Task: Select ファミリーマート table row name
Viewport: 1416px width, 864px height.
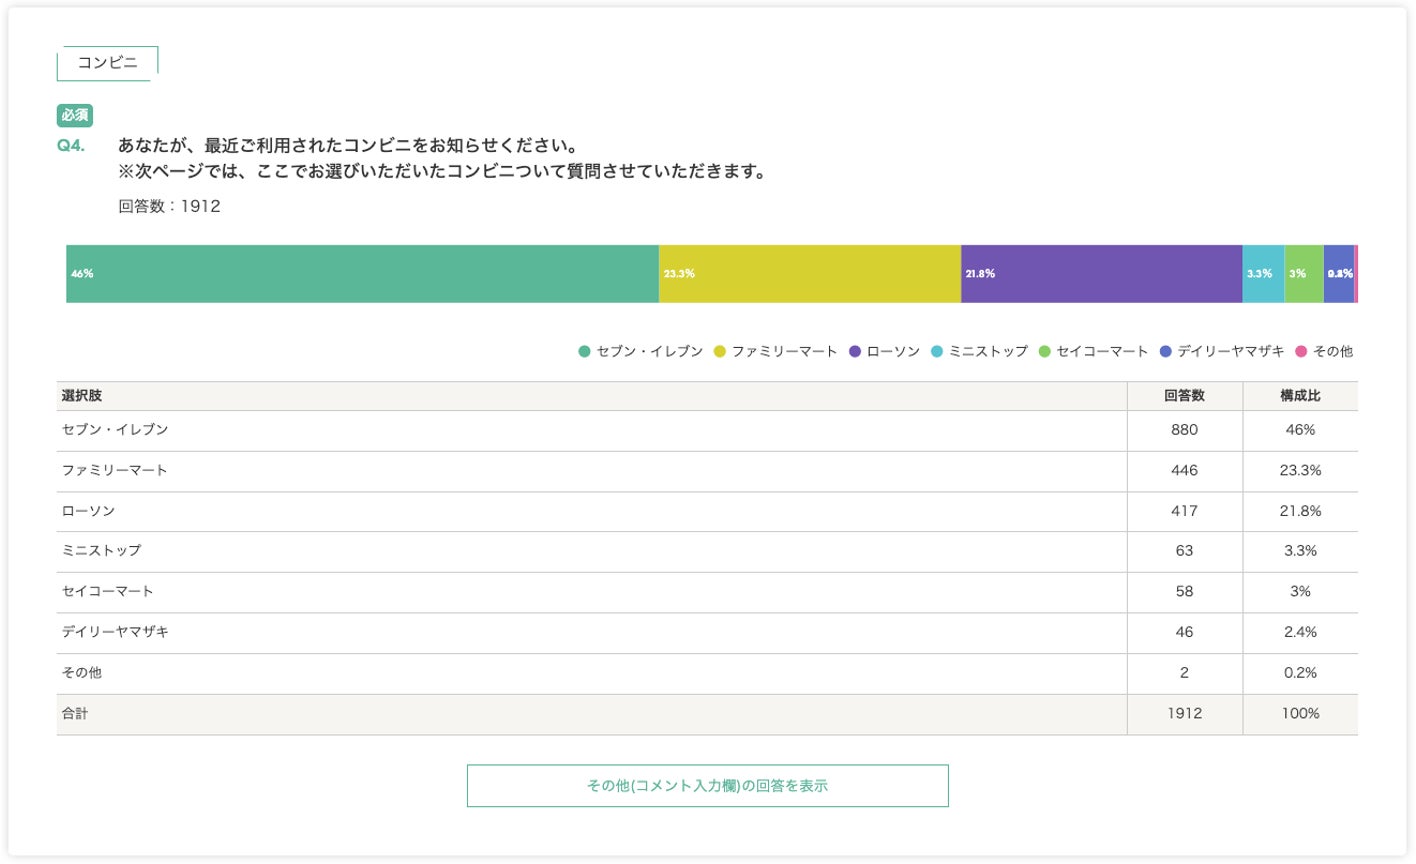Action: click(x=115, y=470)
